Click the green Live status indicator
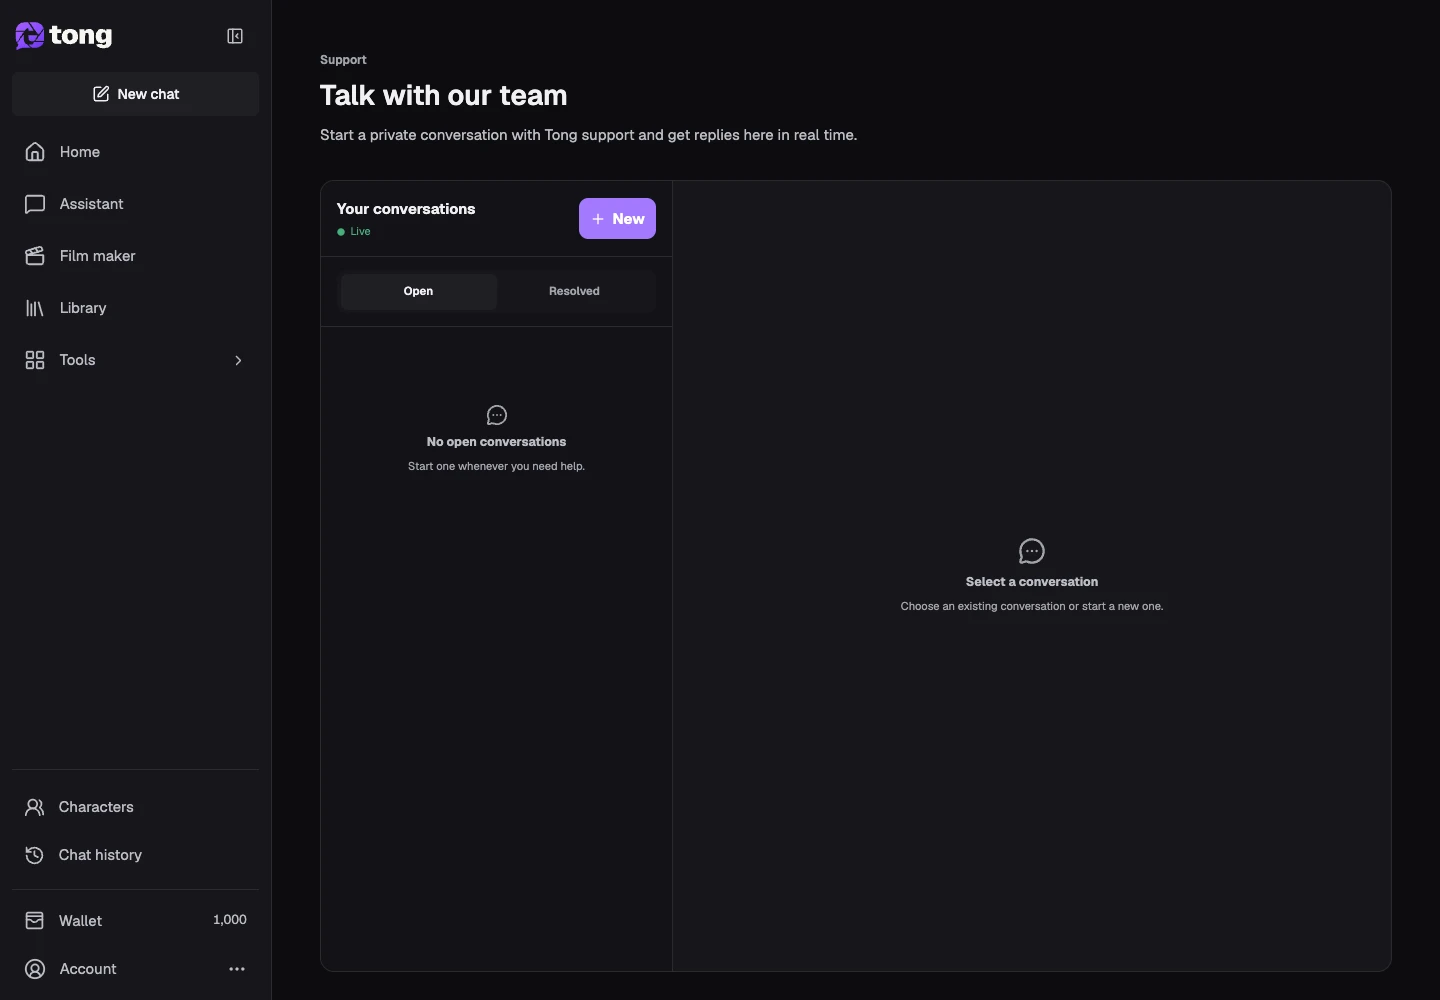Viewport: 1440px width, 1000px height. 354,231
